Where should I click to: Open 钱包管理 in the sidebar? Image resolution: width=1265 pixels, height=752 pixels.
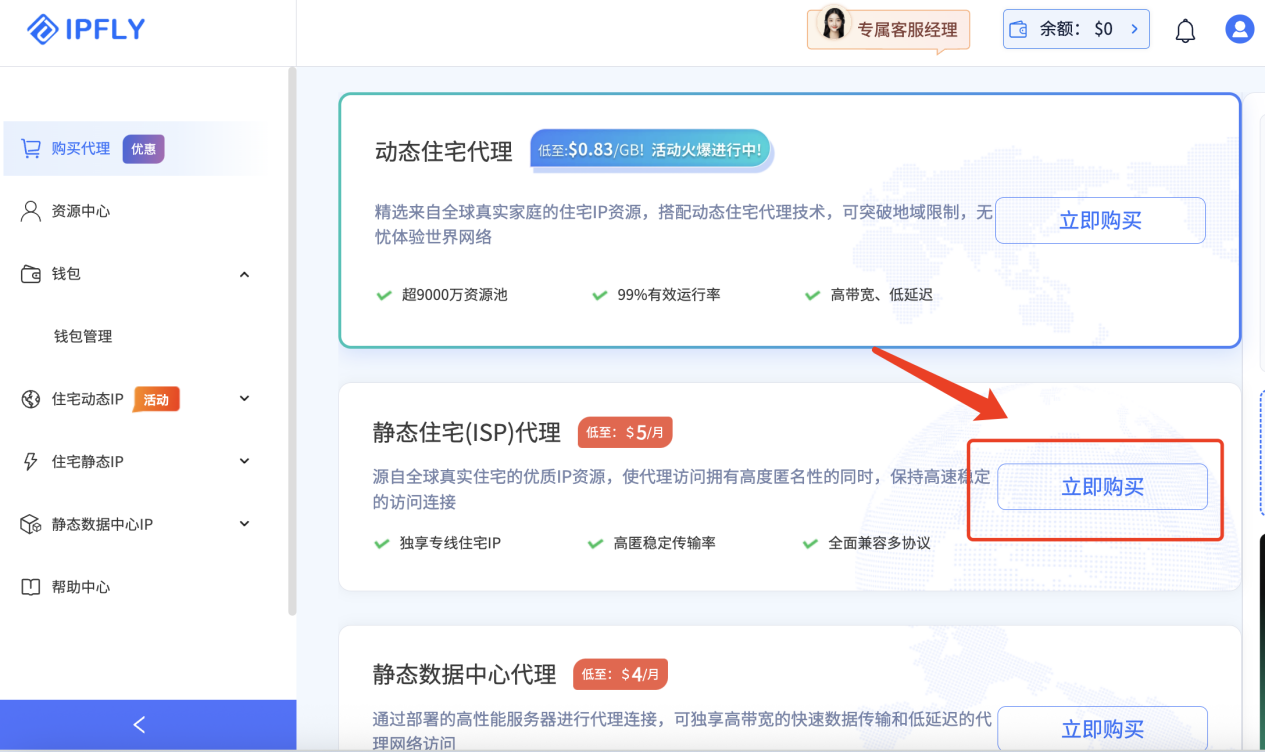(x=83, y=336)
